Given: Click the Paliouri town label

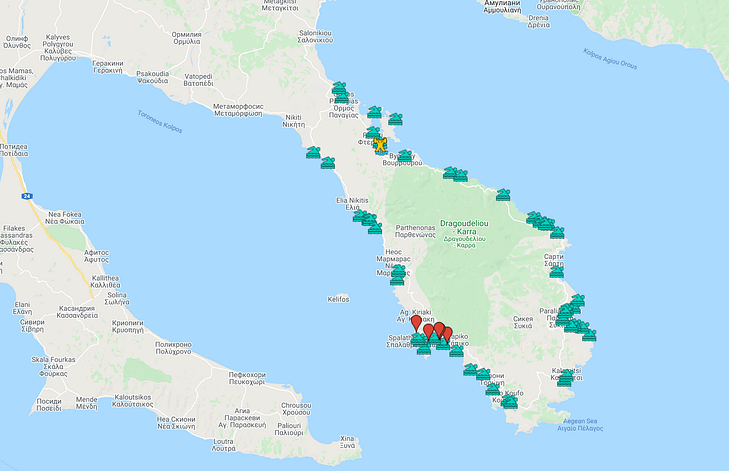Looking at the screenshot, I should pyautogui.click(x=289, y=429).
